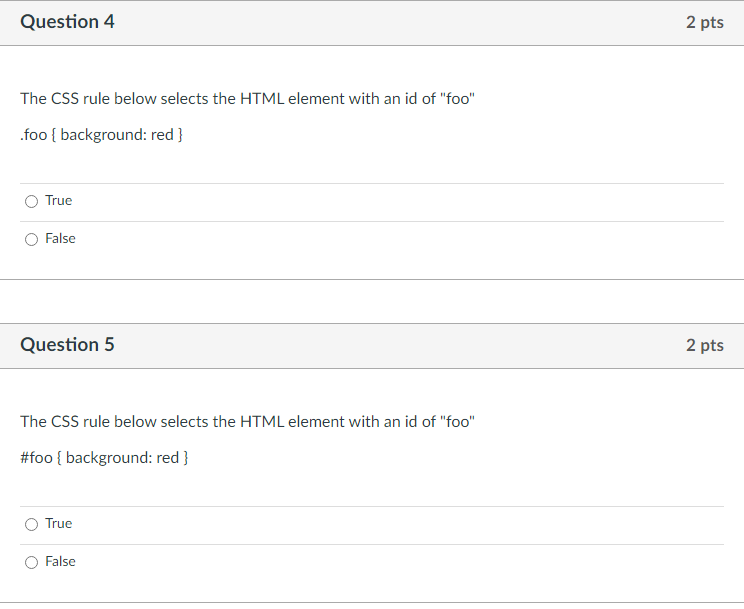Click the "Question 4" heading
The height and width of the screenshot is (609, 744).
click(x=67, y=22)
